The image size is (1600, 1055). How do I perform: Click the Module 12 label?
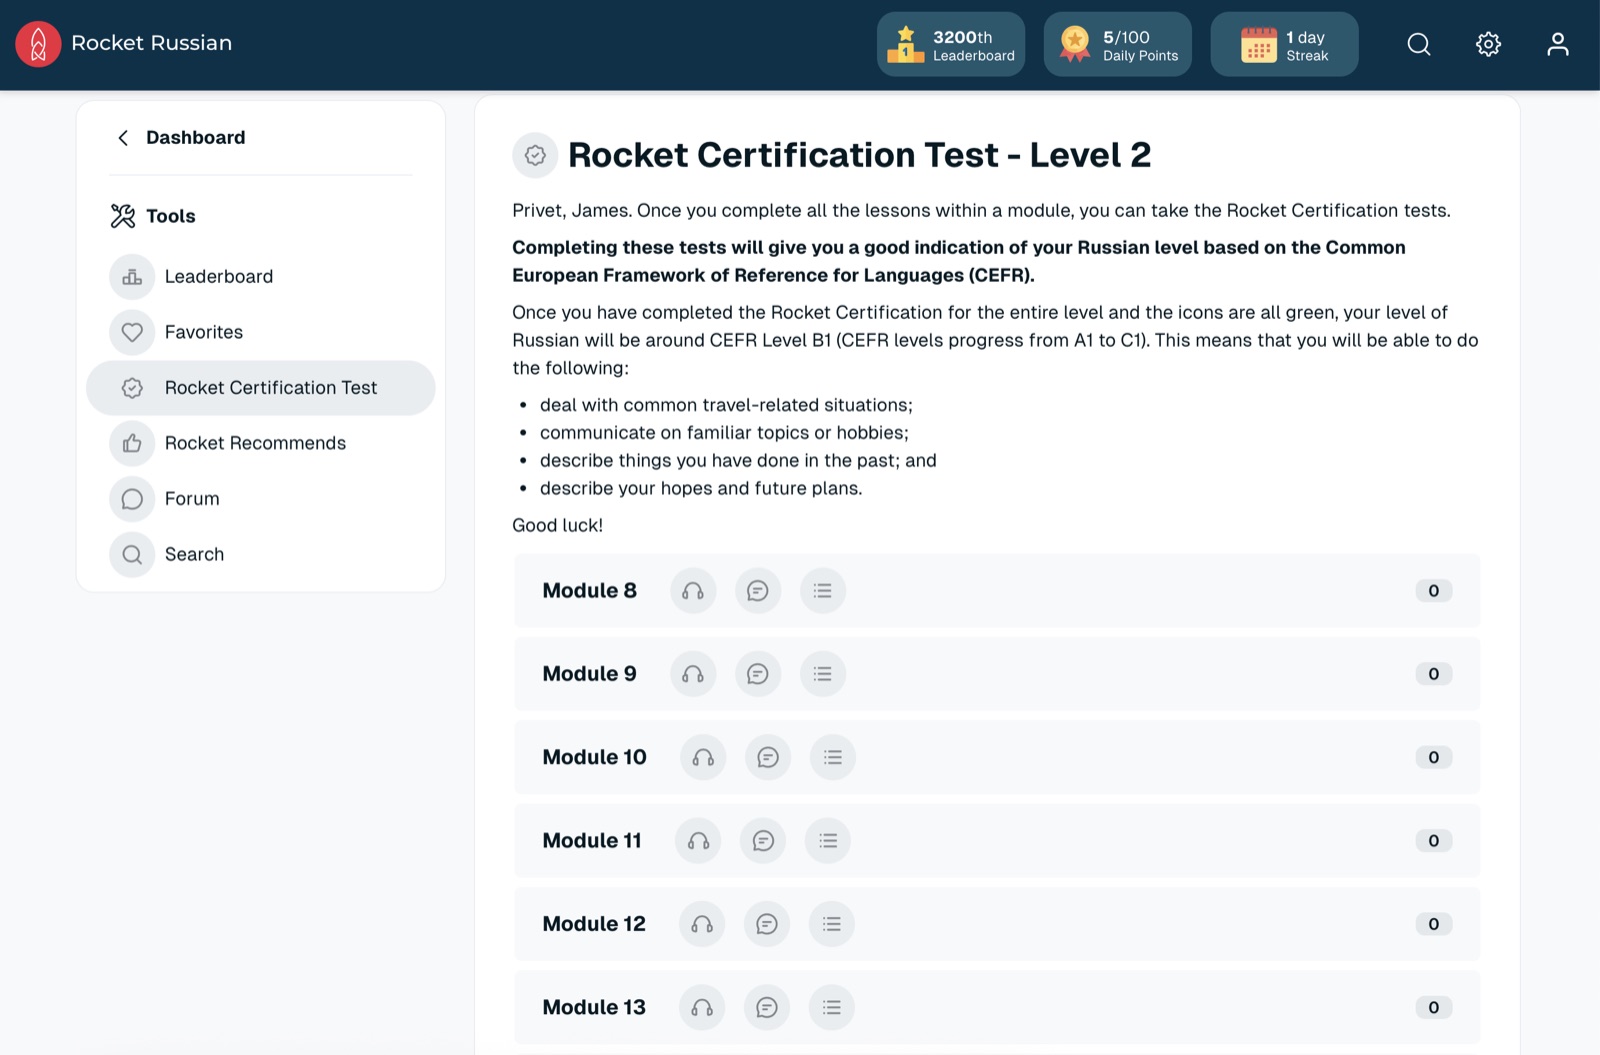point(594,924)
